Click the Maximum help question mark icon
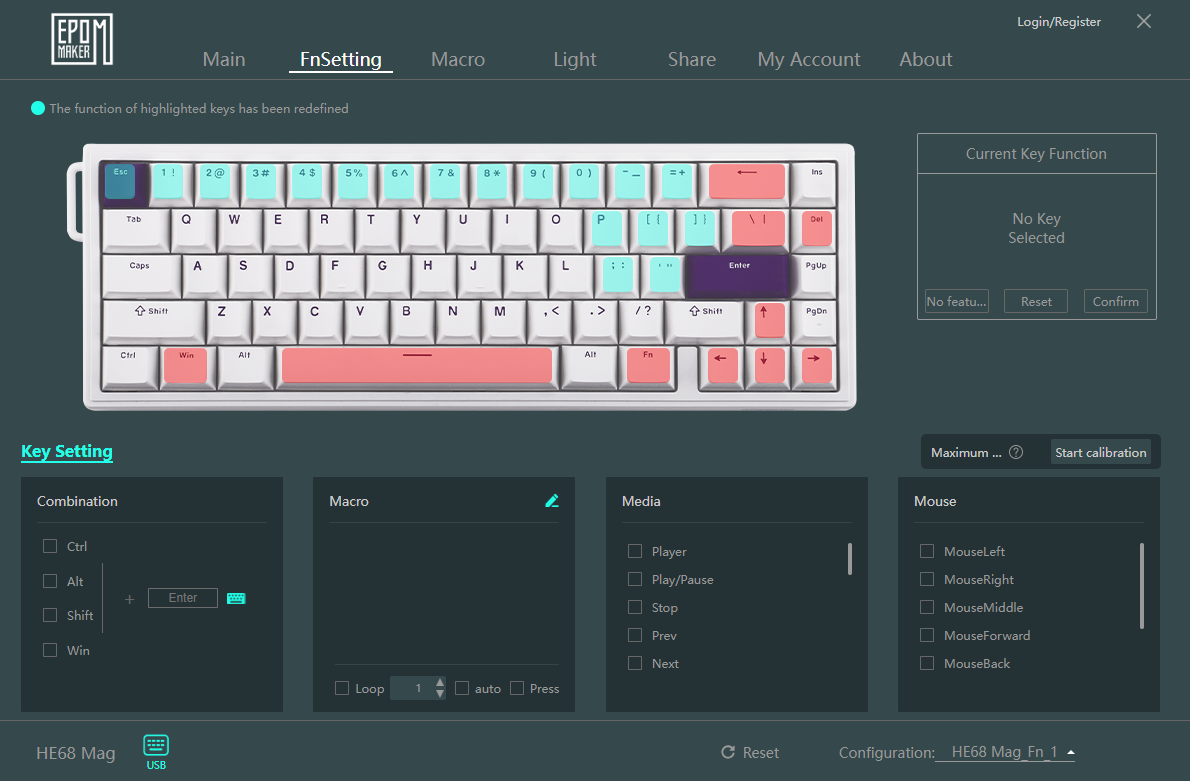Image resolution: width=1190 pixels, height=781 pixels. point(1016,452)
